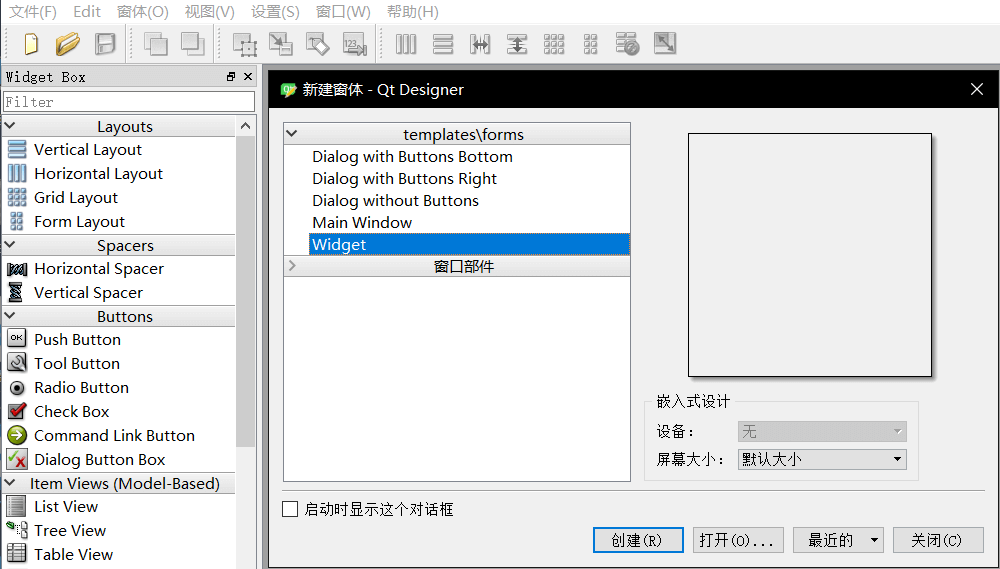This screenshot has height=569, width=1000.
Task: Click the 创建(R) button
Action: point(638,540)
